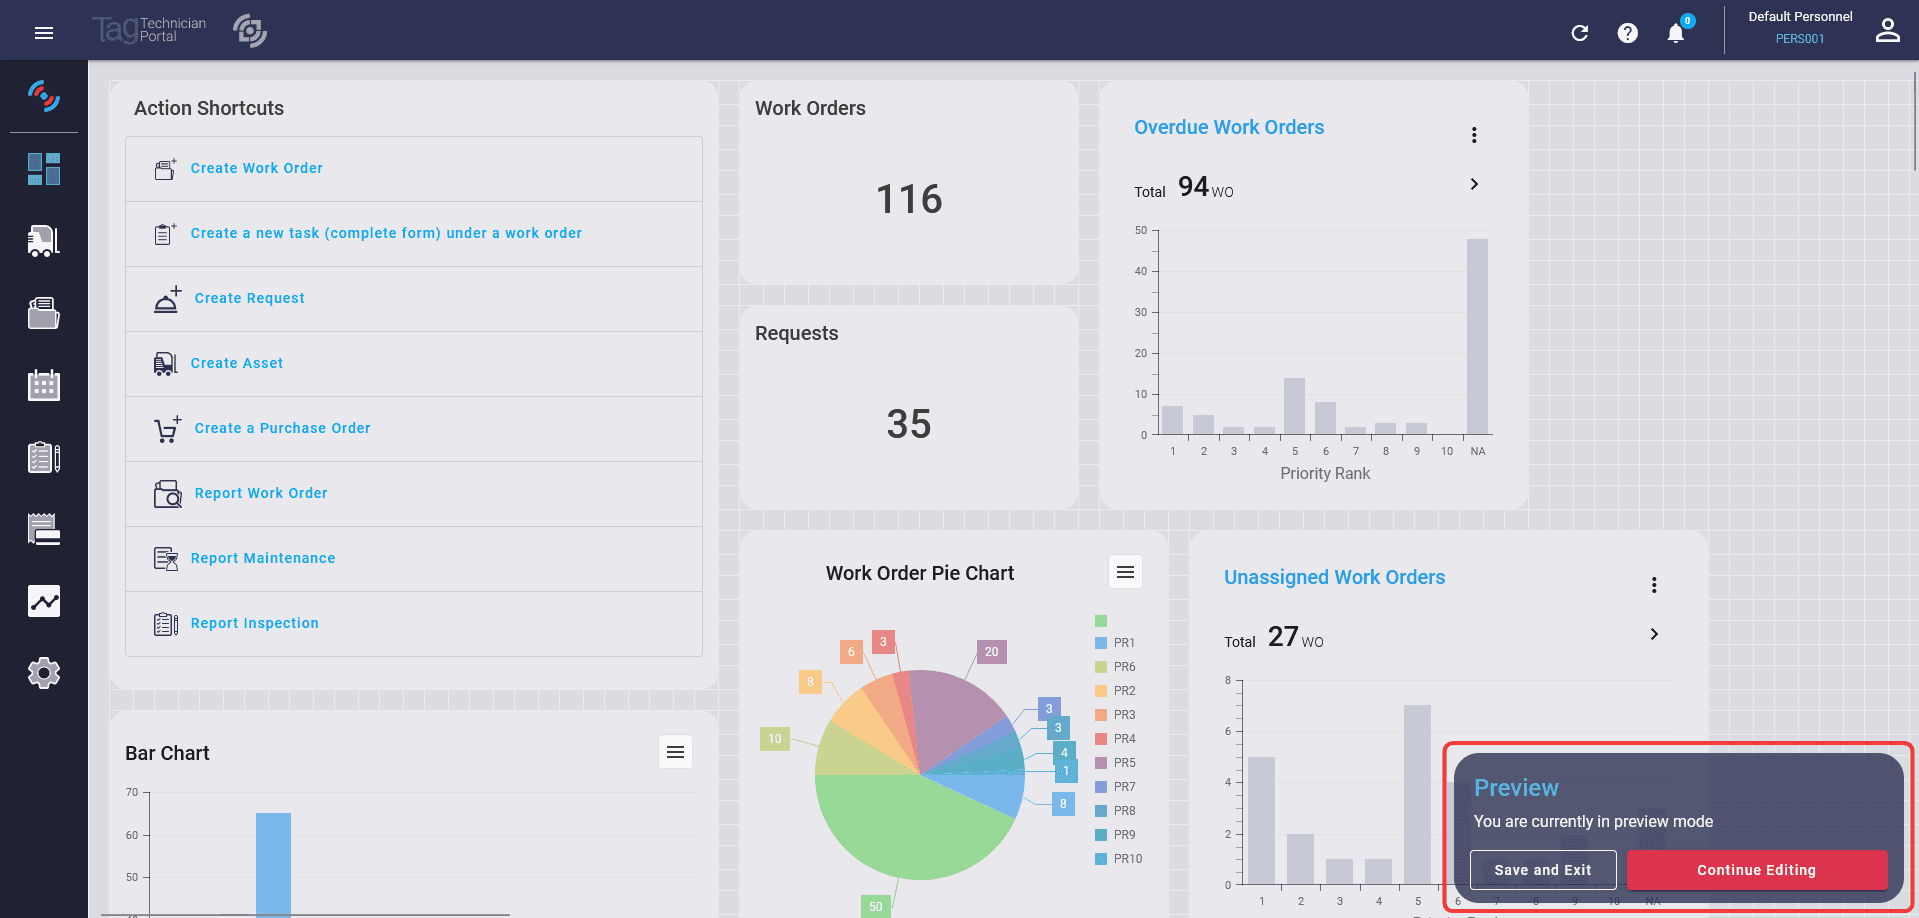
Task: Click Unassigned Work Orders title link
Action: pos(1334,577)
